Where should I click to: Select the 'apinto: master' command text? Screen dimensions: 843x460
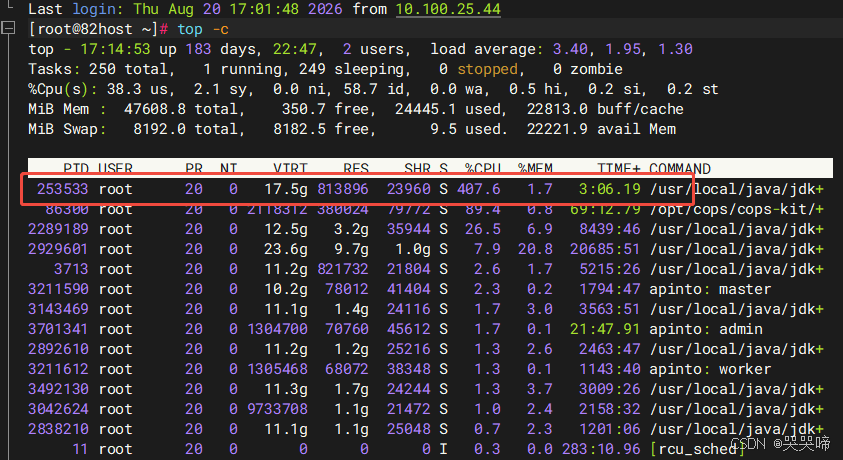pos(710,289)
